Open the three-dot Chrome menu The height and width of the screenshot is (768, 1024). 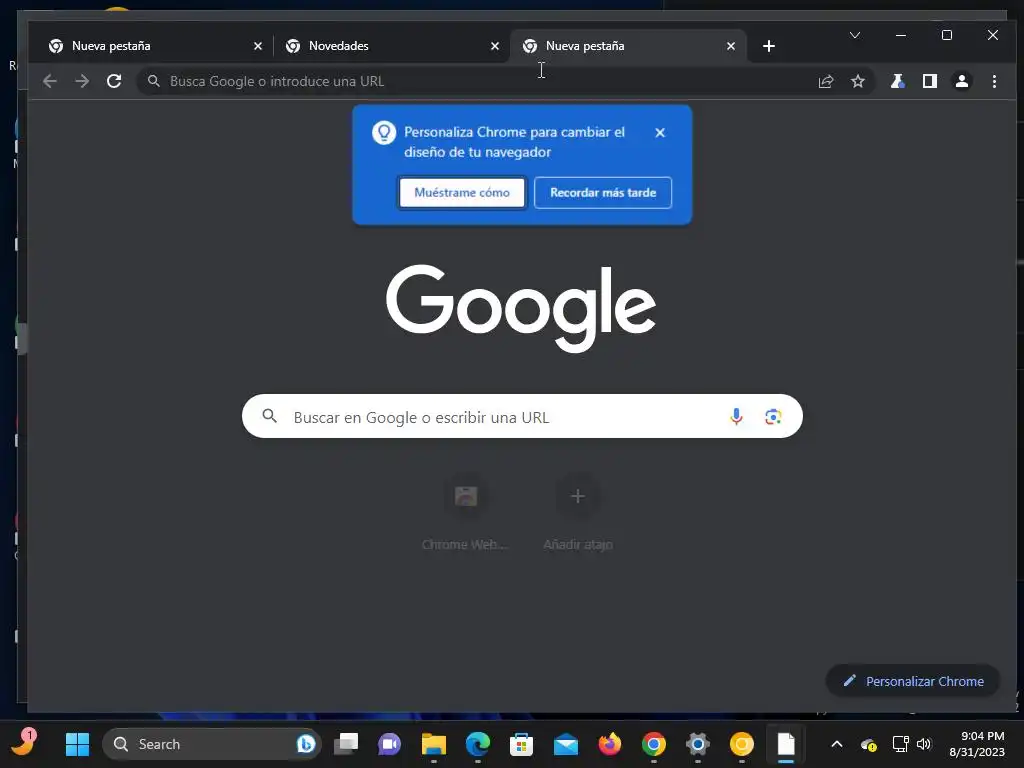point(994,81)
